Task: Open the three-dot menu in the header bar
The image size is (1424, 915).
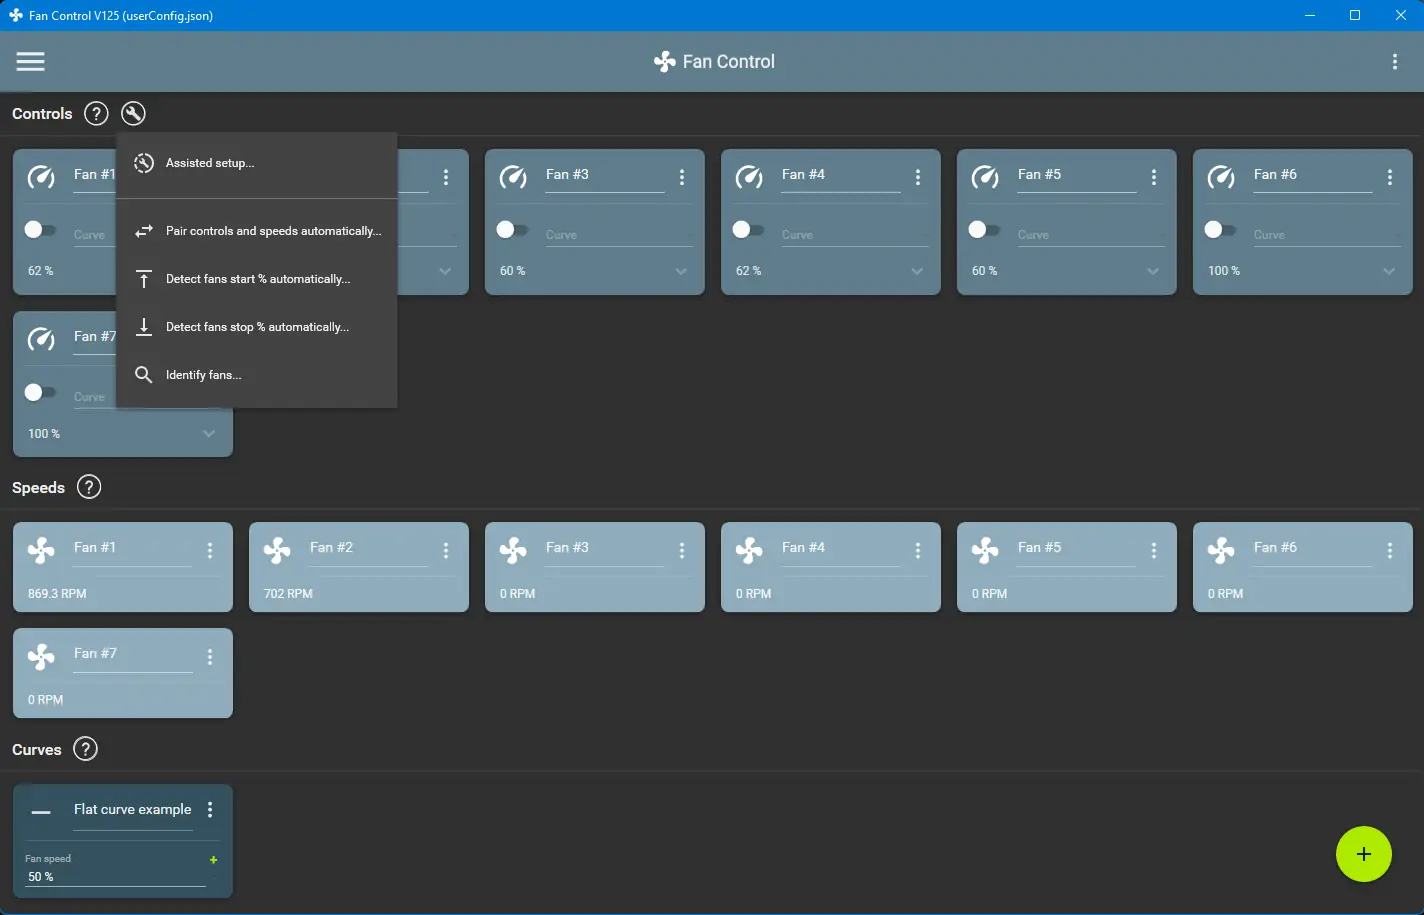Action: pos(1395,61)
